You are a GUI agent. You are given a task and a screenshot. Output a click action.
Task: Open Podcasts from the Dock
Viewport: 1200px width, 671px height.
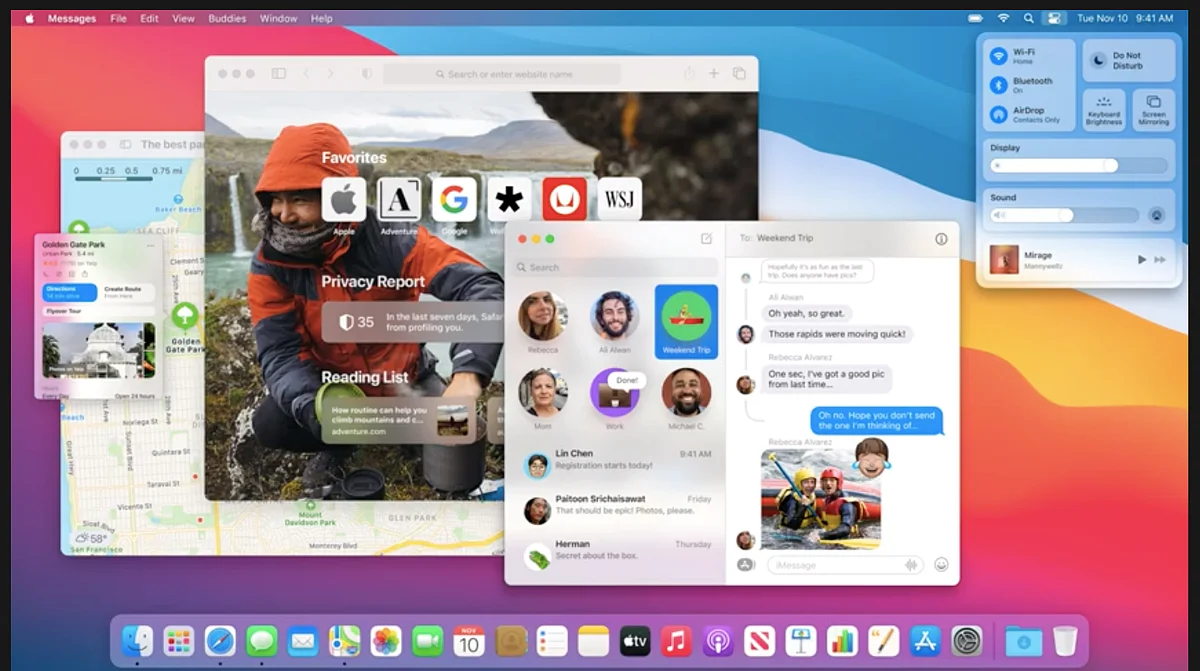tap(718, 641)
